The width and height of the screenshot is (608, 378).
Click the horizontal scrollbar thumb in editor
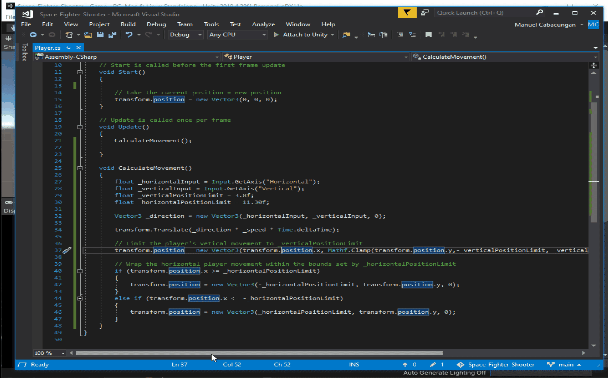click(x=259, y=353)
